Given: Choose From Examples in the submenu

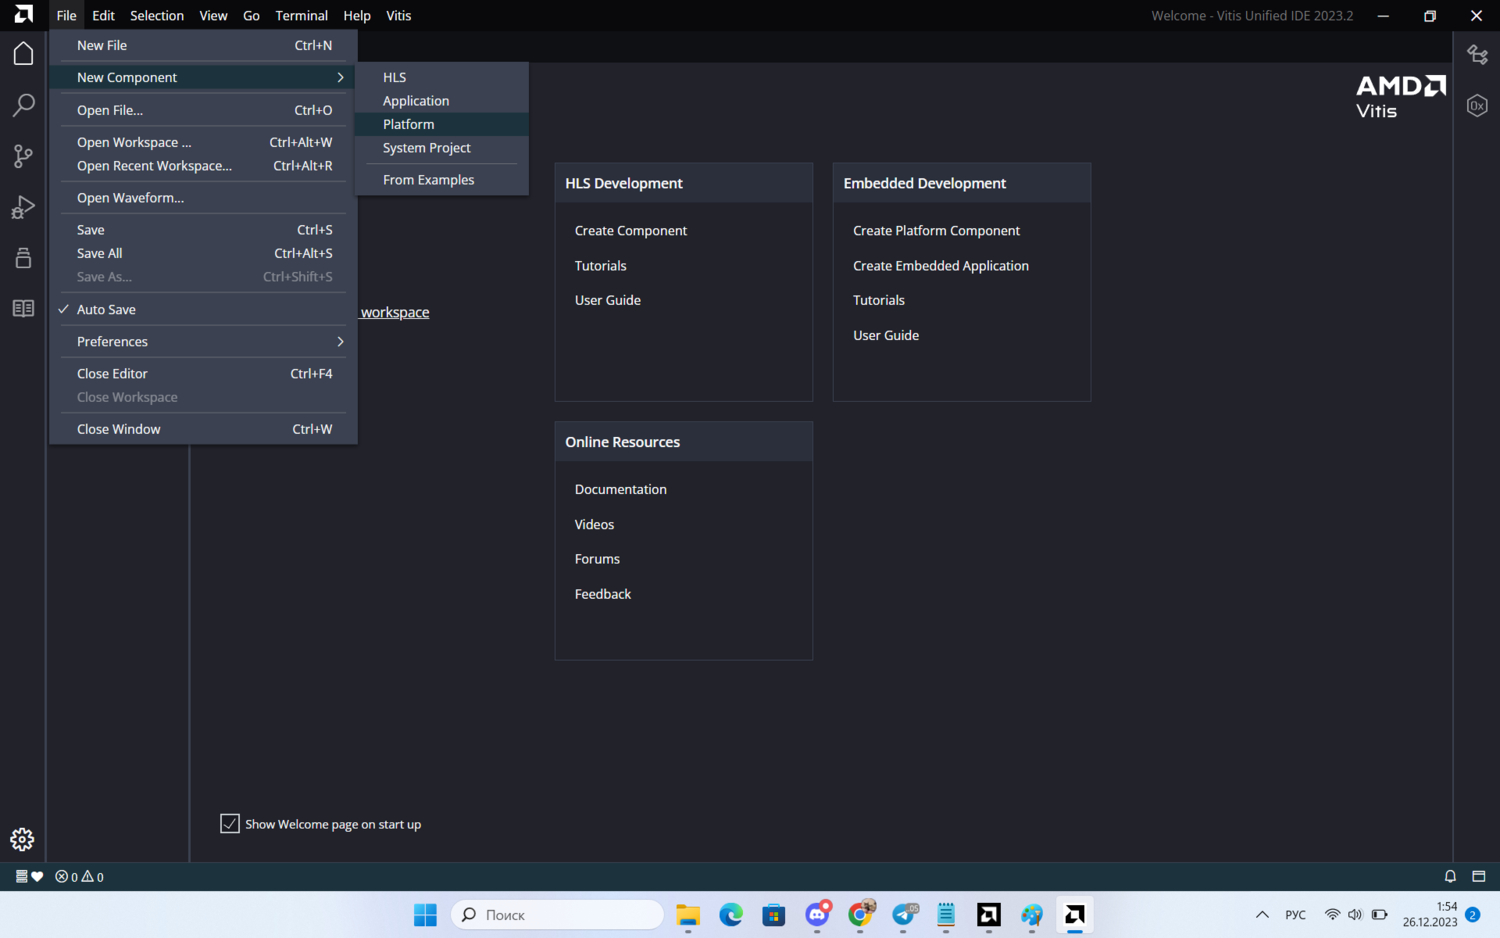Looking at the screenshot, I should [x=428, y=180].
